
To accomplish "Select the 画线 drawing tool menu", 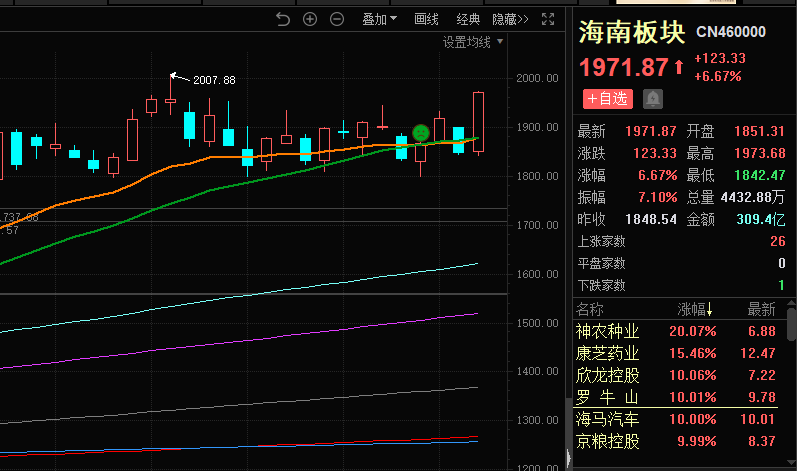I will coord(426,19).
